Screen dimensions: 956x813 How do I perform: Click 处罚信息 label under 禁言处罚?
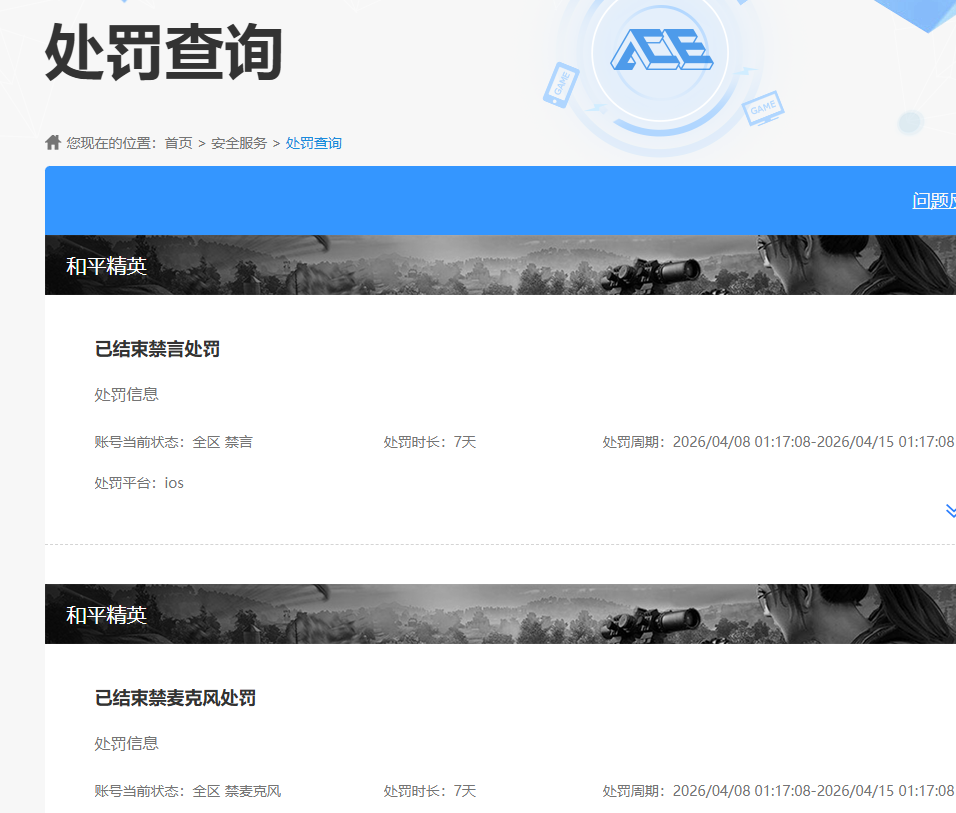tap(126, 395)
